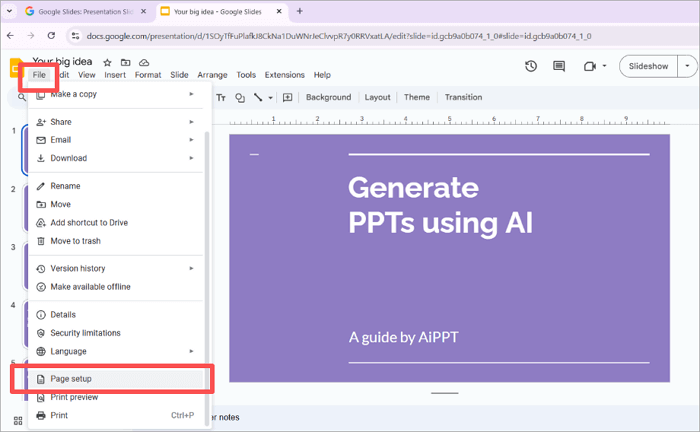This screenshot has height=432, width=700.
Task: Expand the Slideshow dropdown arrow
Action: [687, 66]
